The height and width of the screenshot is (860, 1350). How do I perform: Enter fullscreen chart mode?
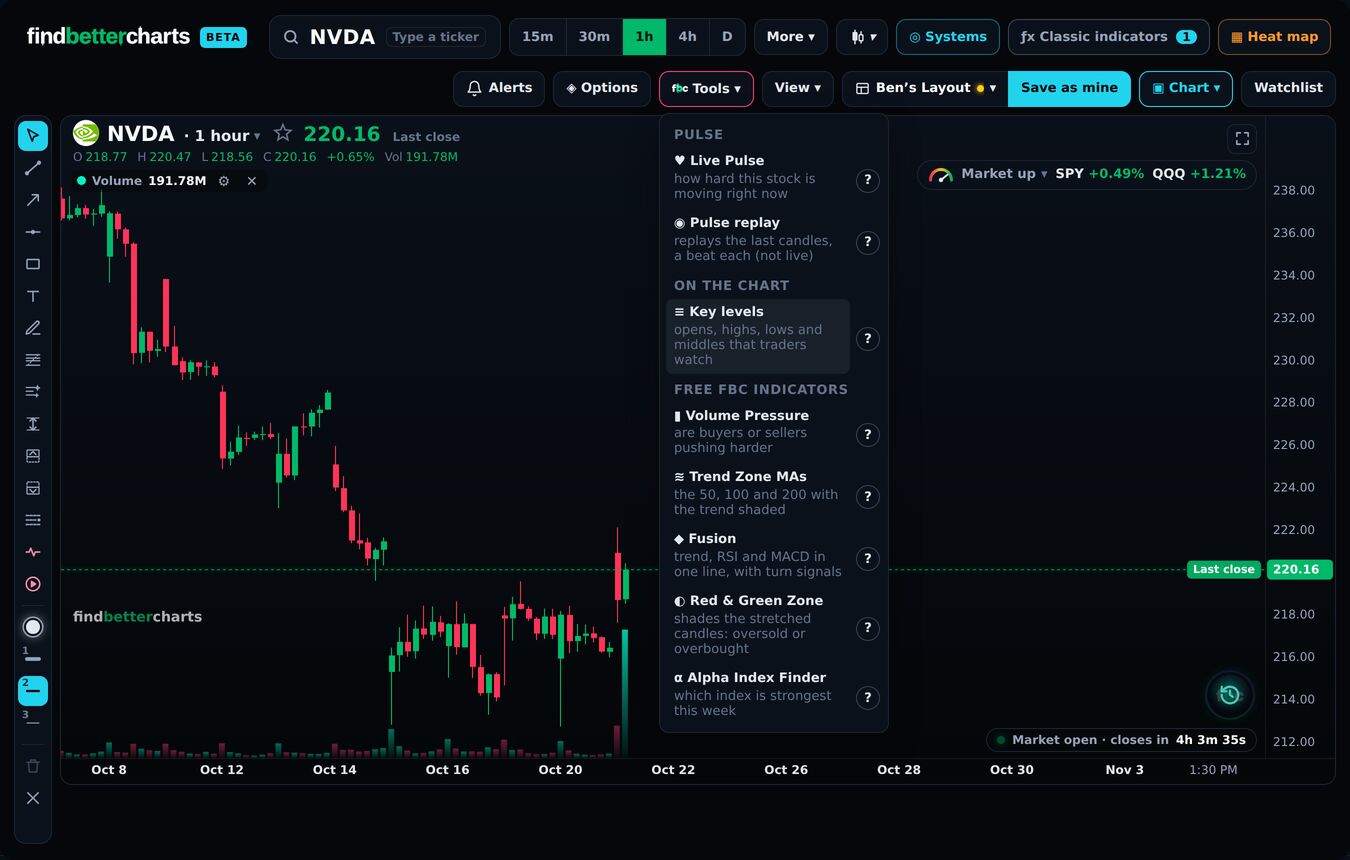click(x=1242, y=139)
